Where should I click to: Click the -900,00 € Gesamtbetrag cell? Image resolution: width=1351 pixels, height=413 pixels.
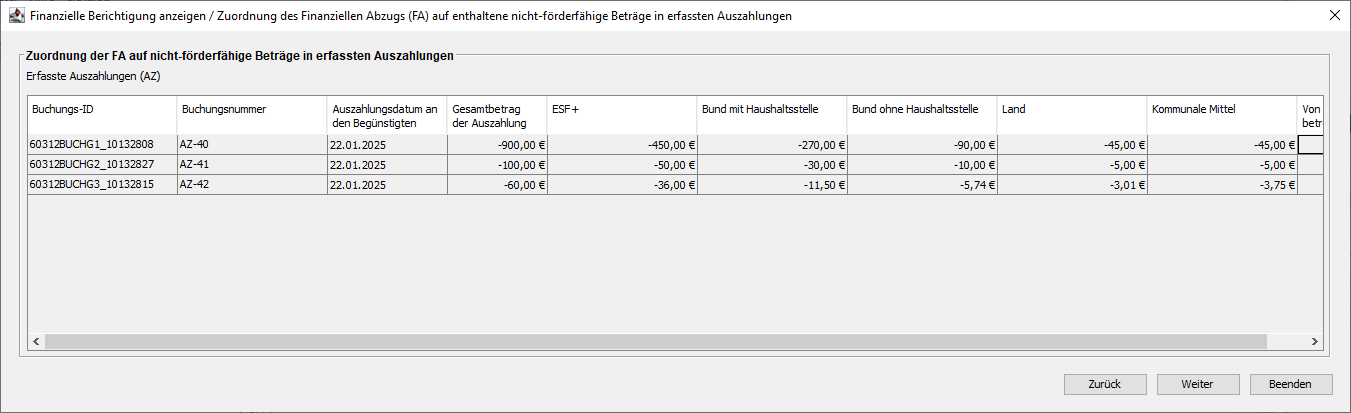tap(497, 145)
